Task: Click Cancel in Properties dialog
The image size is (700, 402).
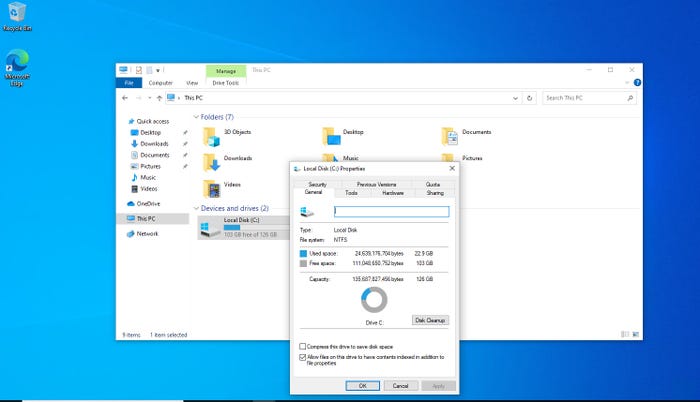Action: [x=400, y=386]
